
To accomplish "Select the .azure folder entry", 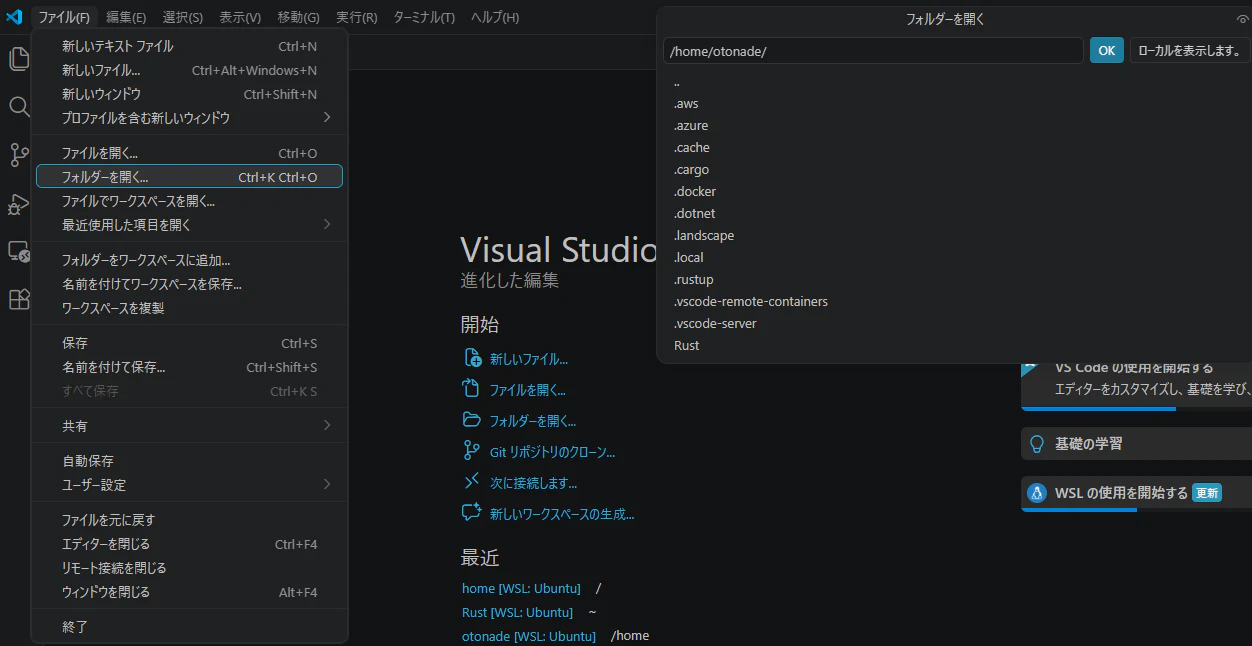I will pos(954,126).
